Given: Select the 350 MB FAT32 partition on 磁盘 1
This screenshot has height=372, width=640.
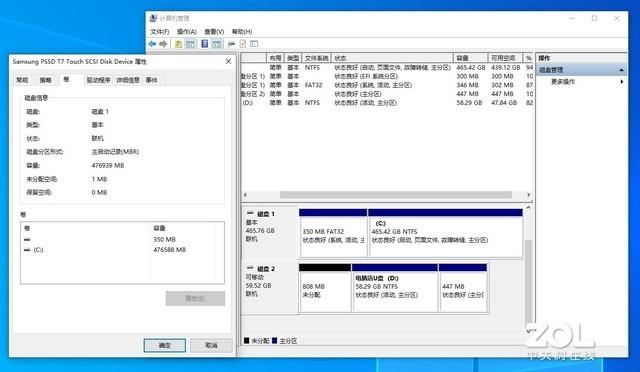Looking at the screenshot, I should (x=333, y=233).
